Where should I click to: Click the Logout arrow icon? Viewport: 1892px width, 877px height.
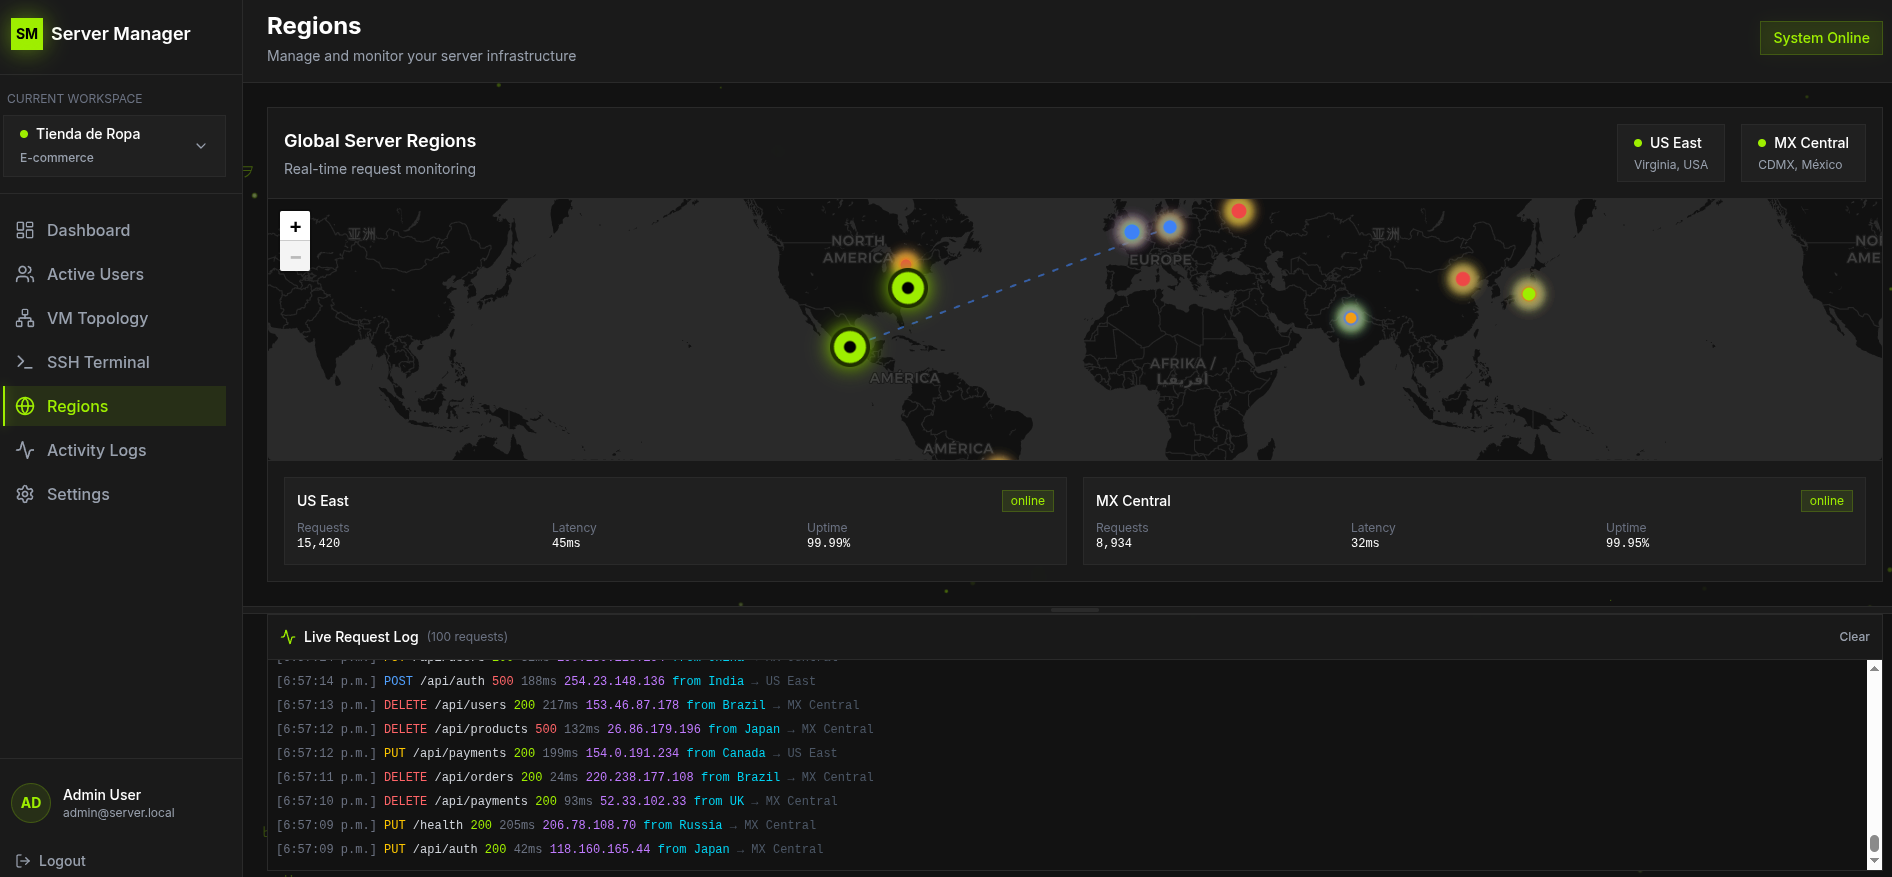(23, 861)
